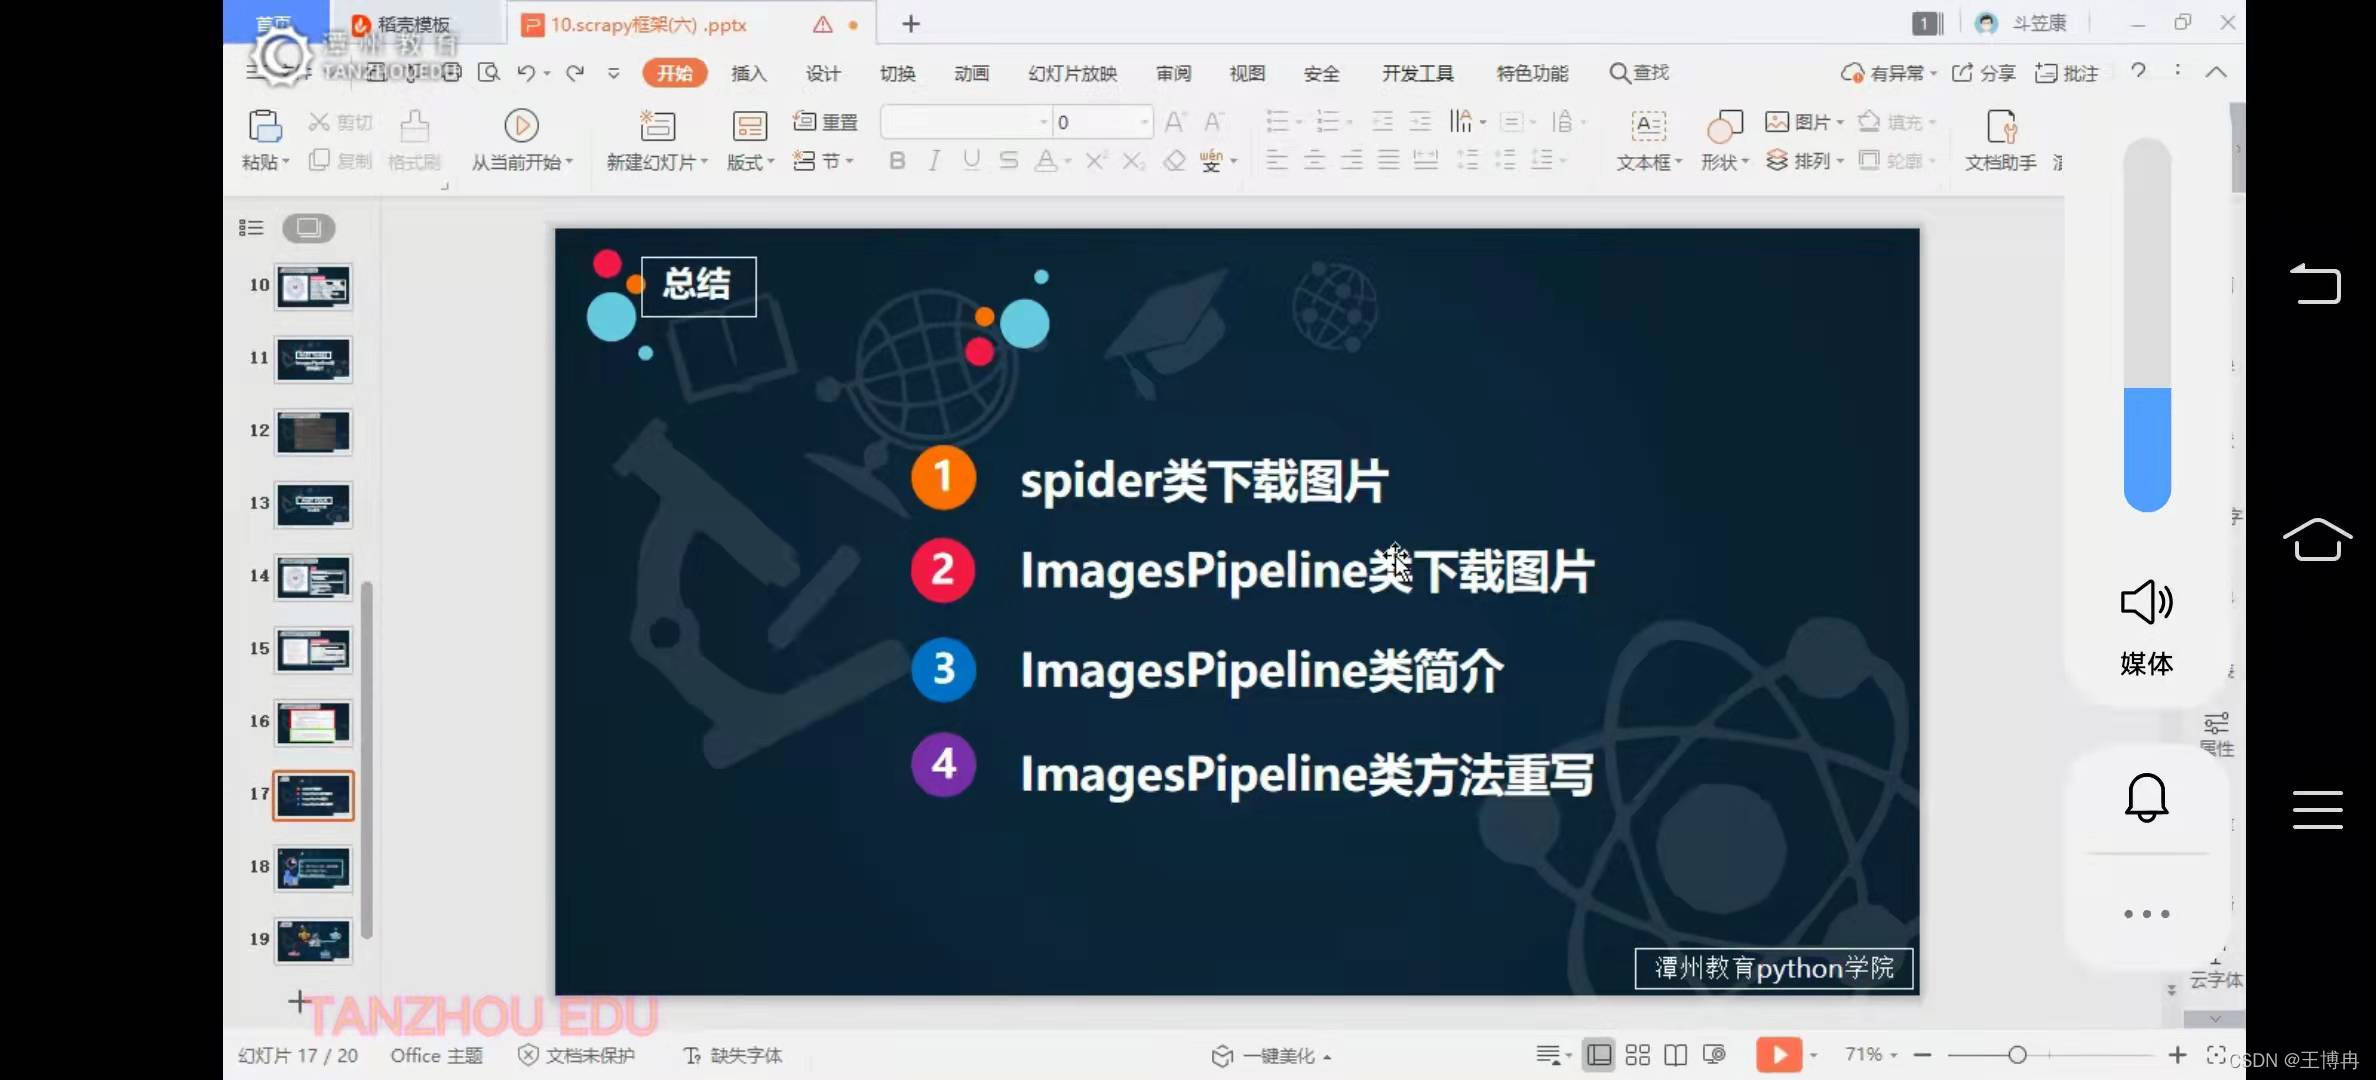Switch to the Design (设计) tab
The height and width of the screenshot is (1080, 2376).
tap(822, 73)
